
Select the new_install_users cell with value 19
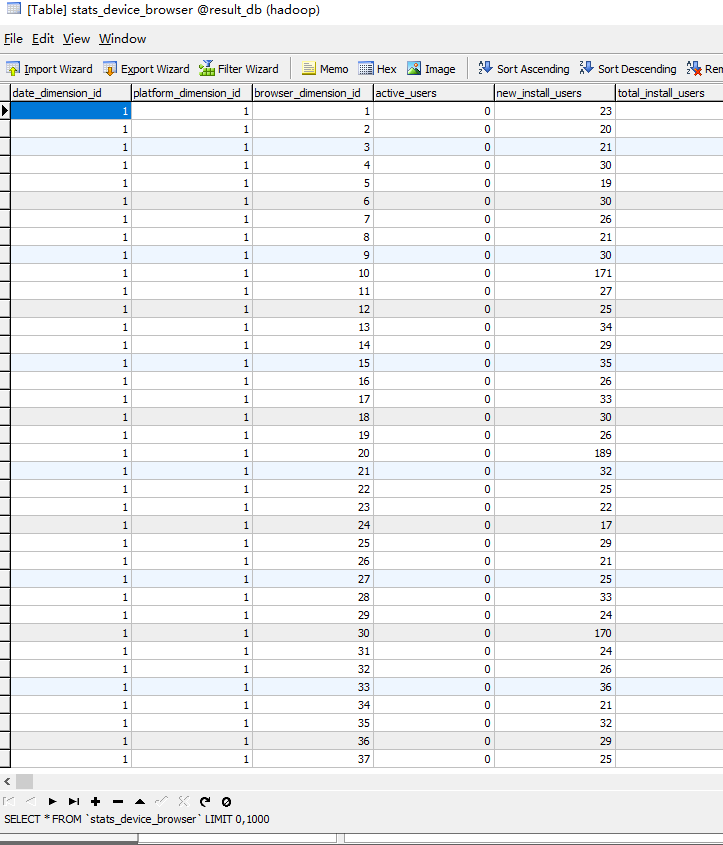pos(554,183)
